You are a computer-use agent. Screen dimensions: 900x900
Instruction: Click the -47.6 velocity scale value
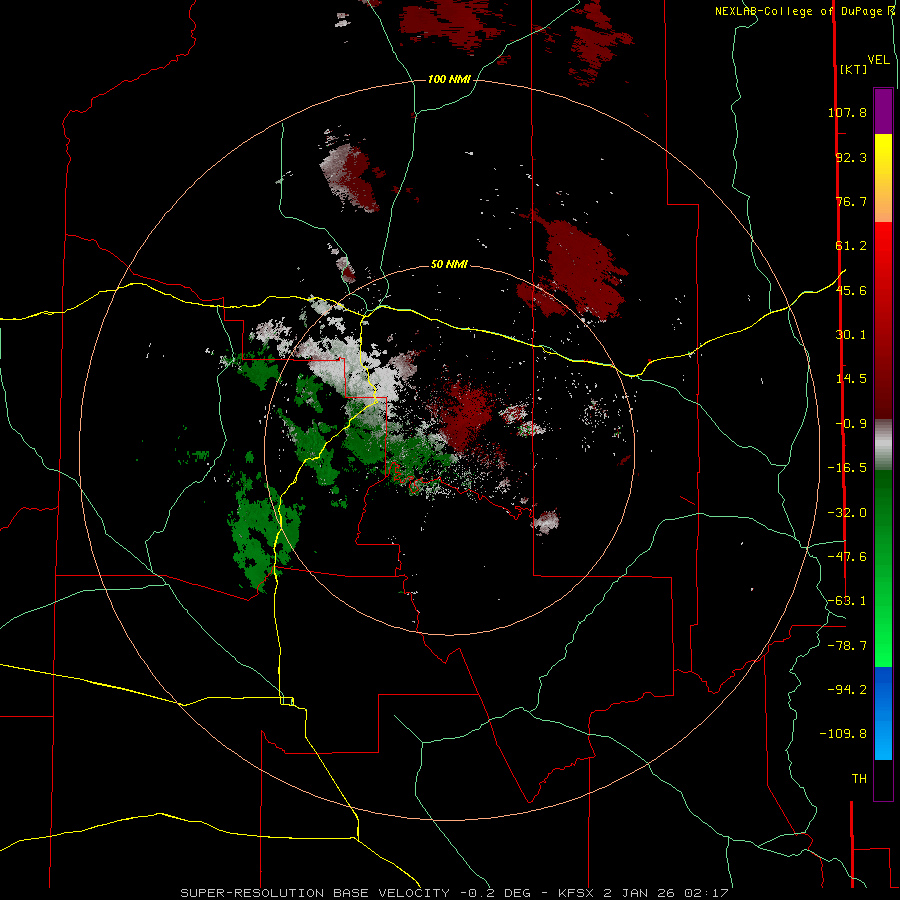847,557
